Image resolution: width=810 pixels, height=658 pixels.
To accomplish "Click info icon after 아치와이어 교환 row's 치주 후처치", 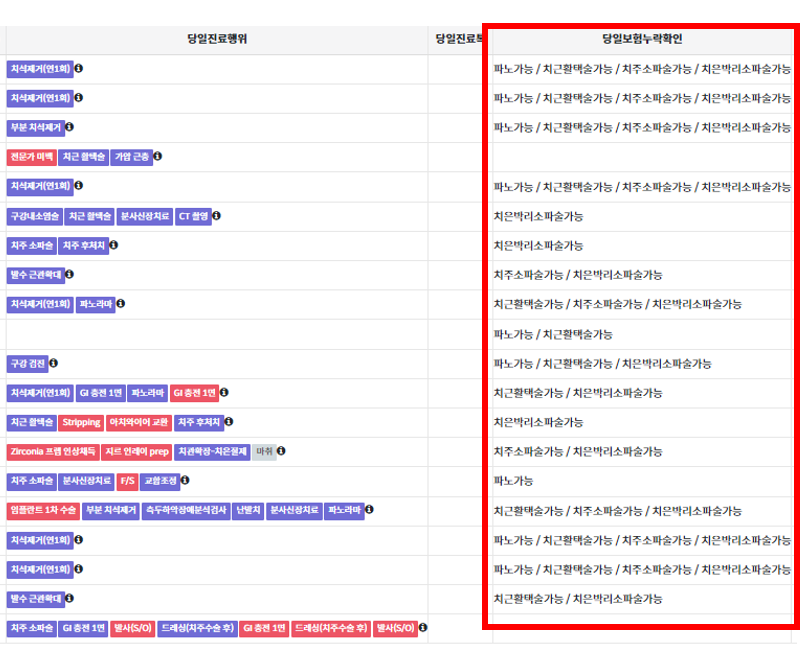I will coord(229,422).
